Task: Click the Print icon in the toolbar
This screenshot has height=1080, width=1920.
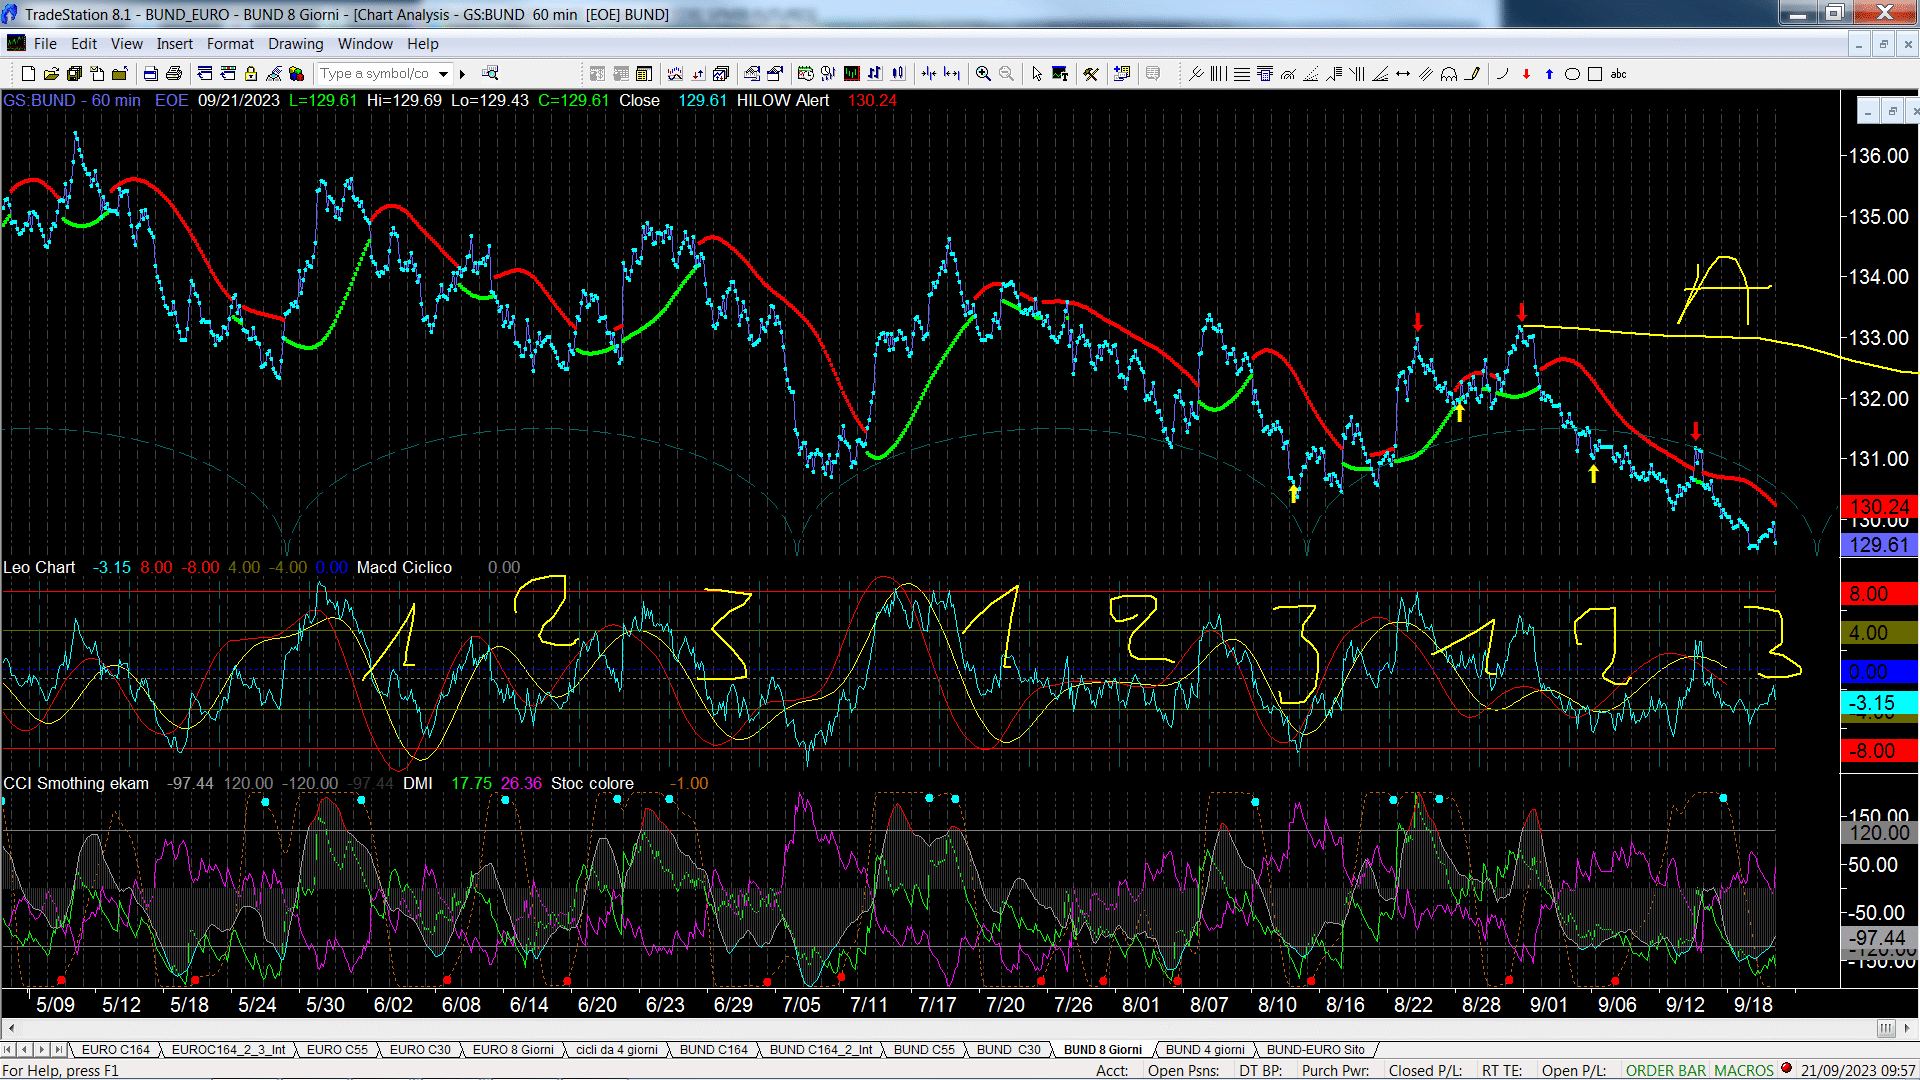Action: pos(173,74)
